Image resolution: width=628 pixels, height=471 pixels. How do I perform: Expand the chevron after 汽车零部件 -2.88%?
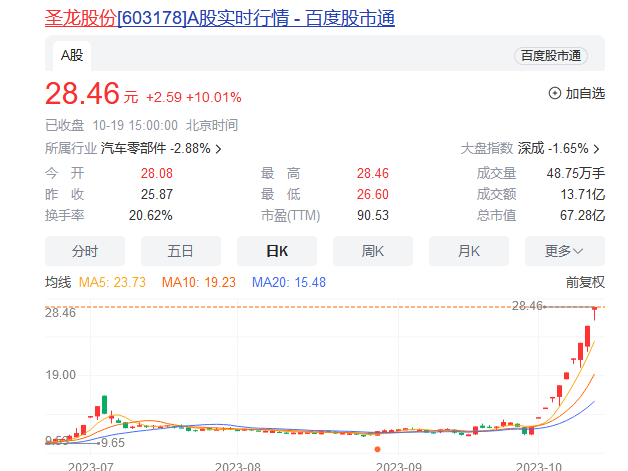tap(218, 149)
